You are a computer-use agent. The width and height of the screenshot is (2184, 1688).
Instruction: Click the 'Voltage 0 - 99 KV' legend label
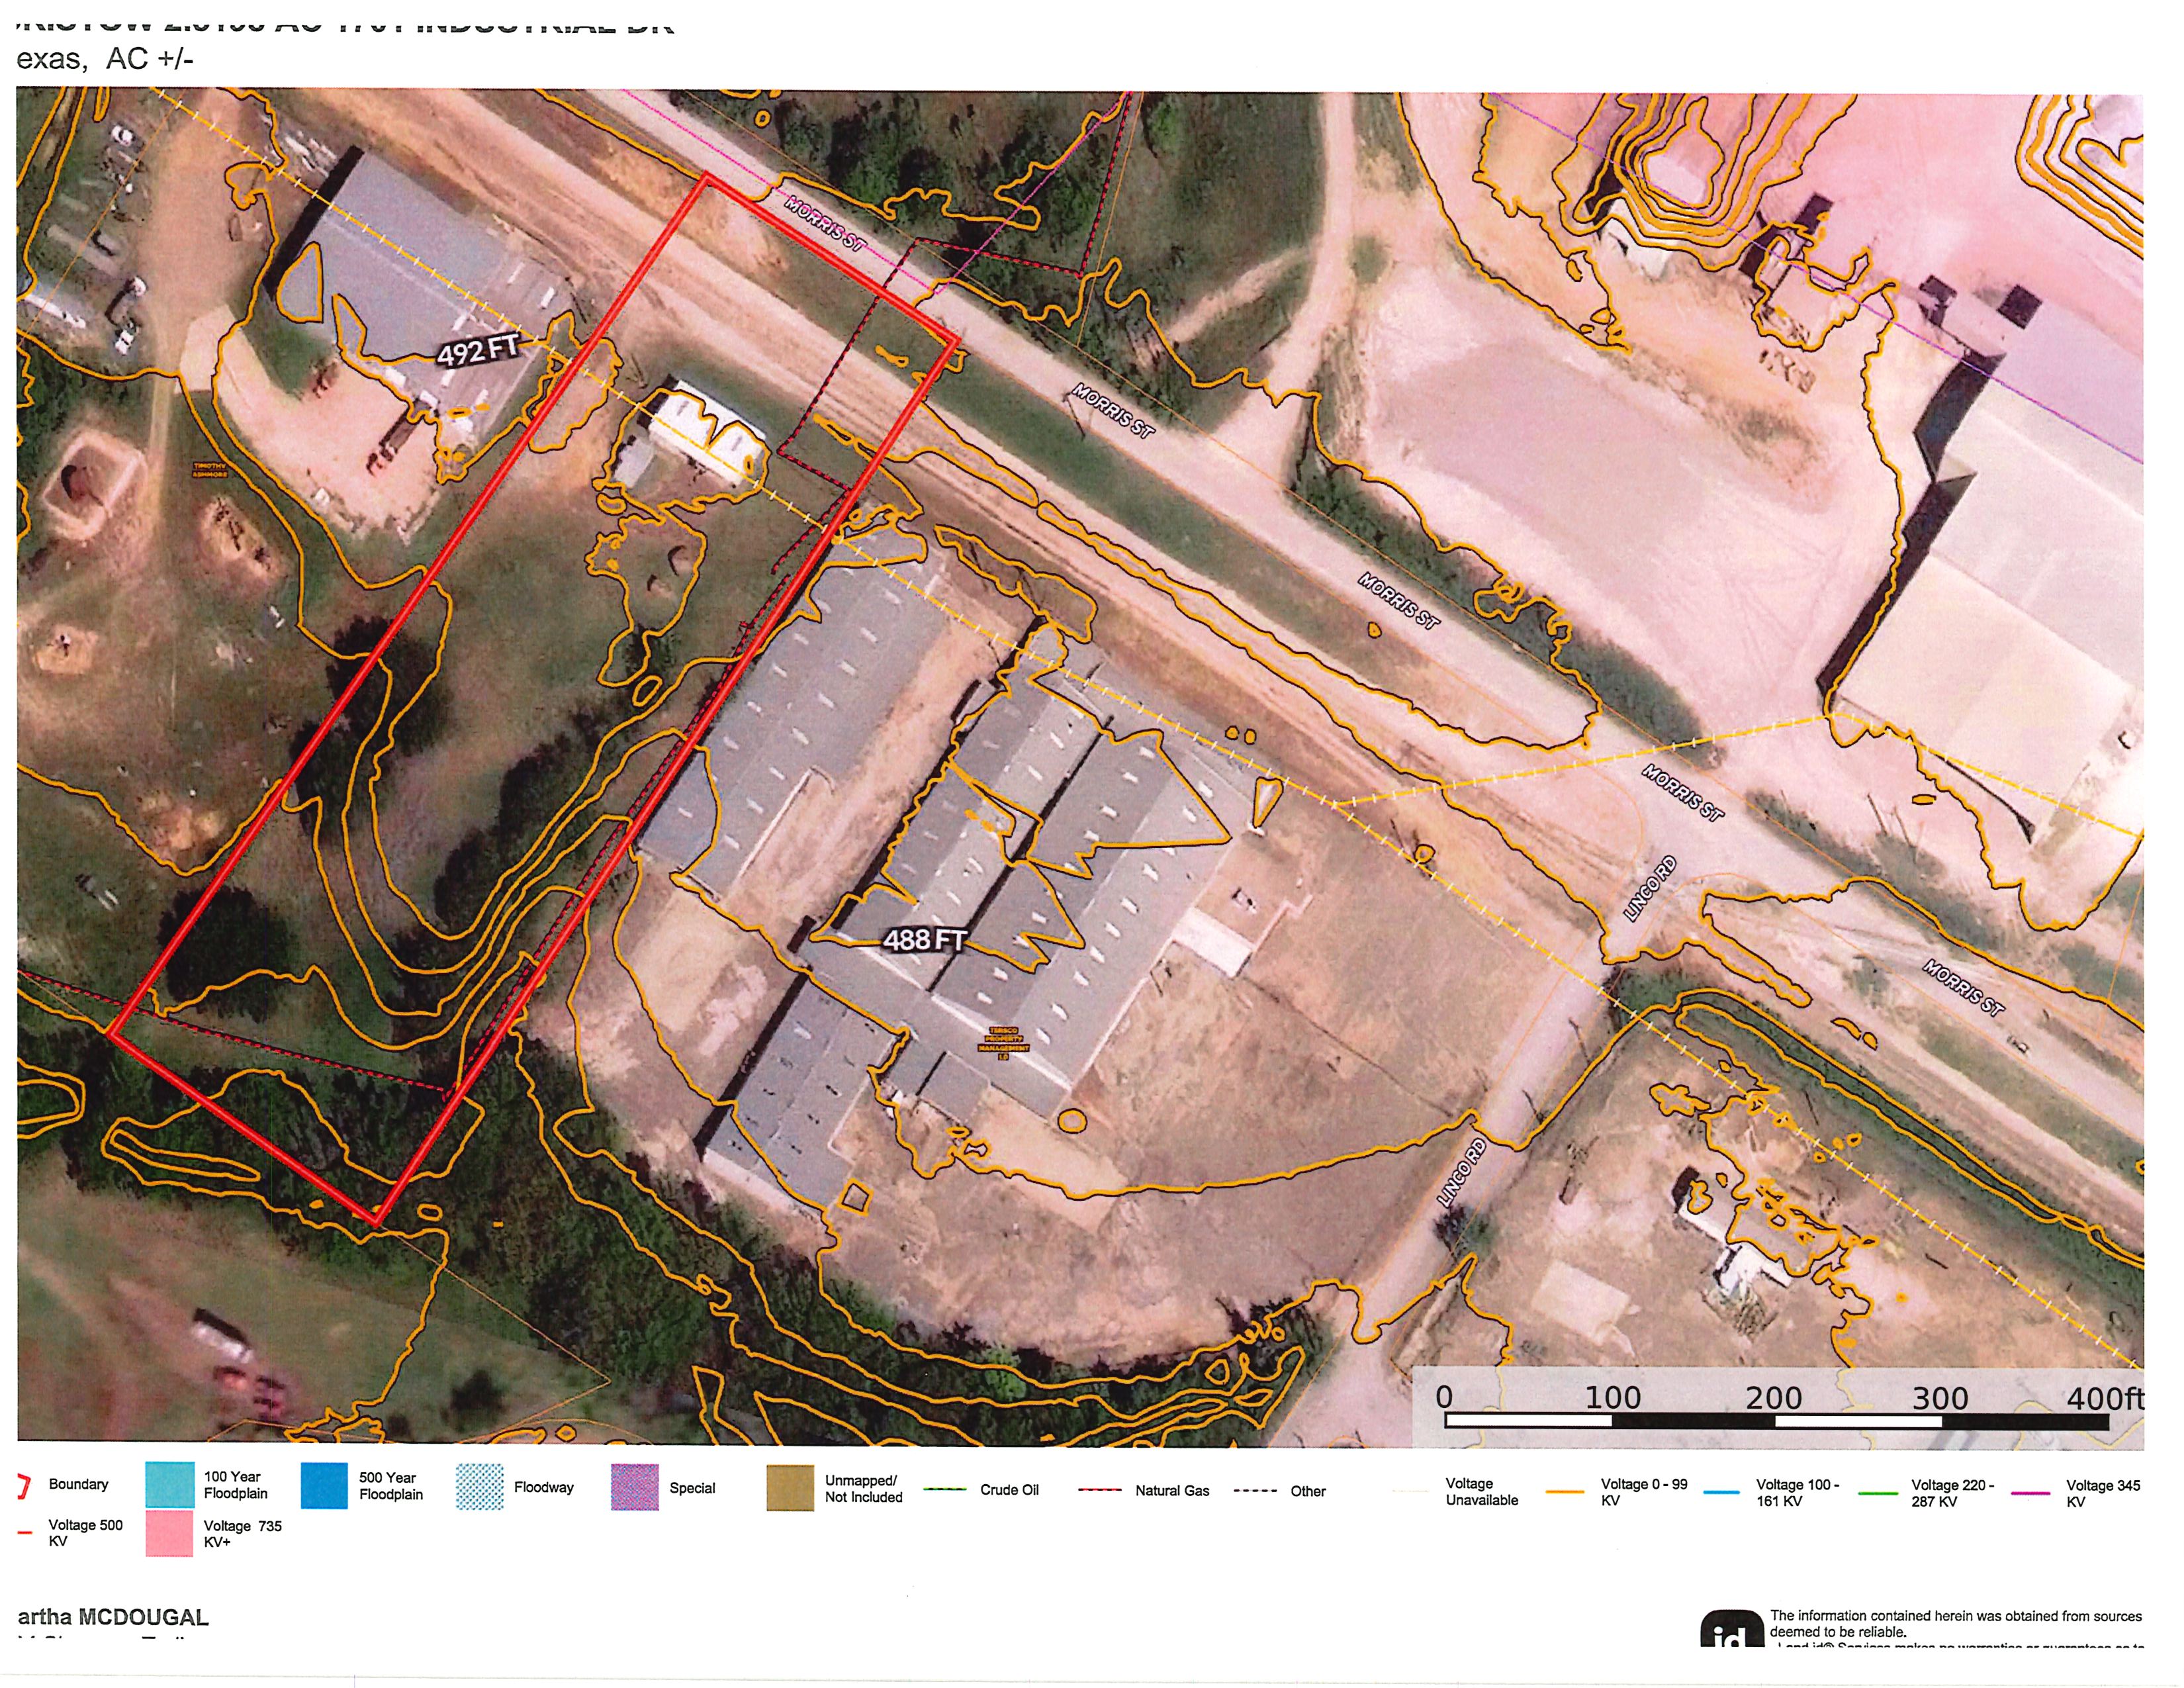pos(1644,1492)
